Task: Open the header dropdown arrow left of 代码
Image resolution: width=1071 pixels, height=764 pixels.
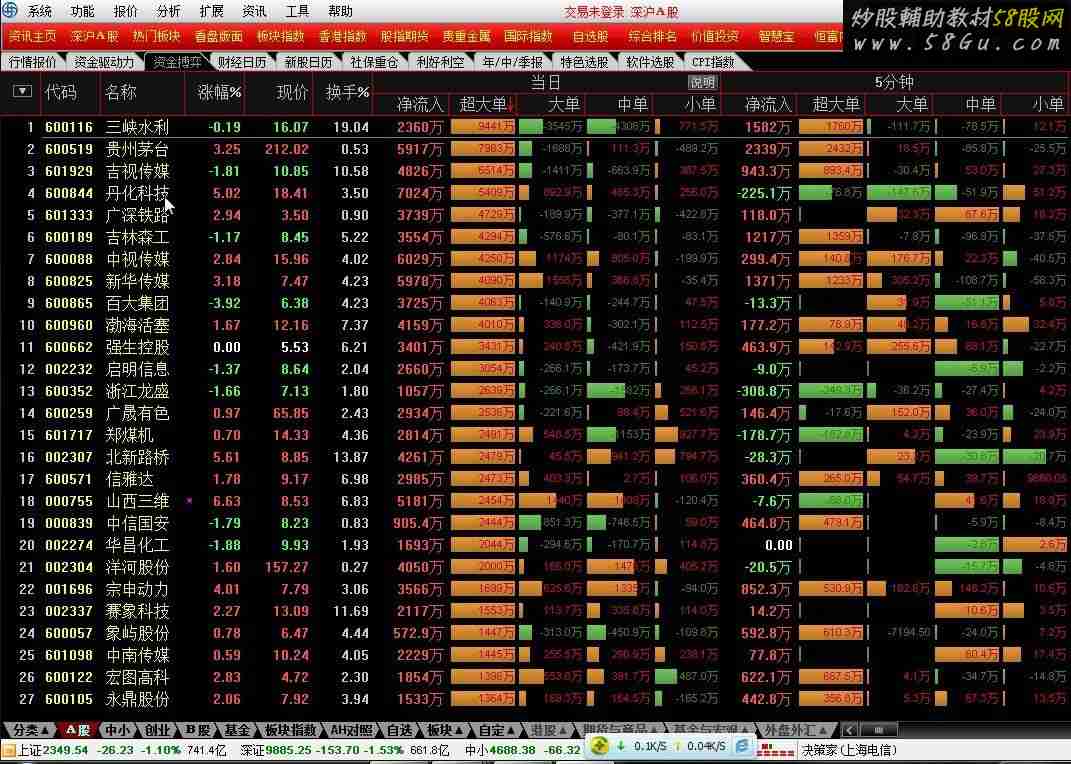Action: coord(22,91)
